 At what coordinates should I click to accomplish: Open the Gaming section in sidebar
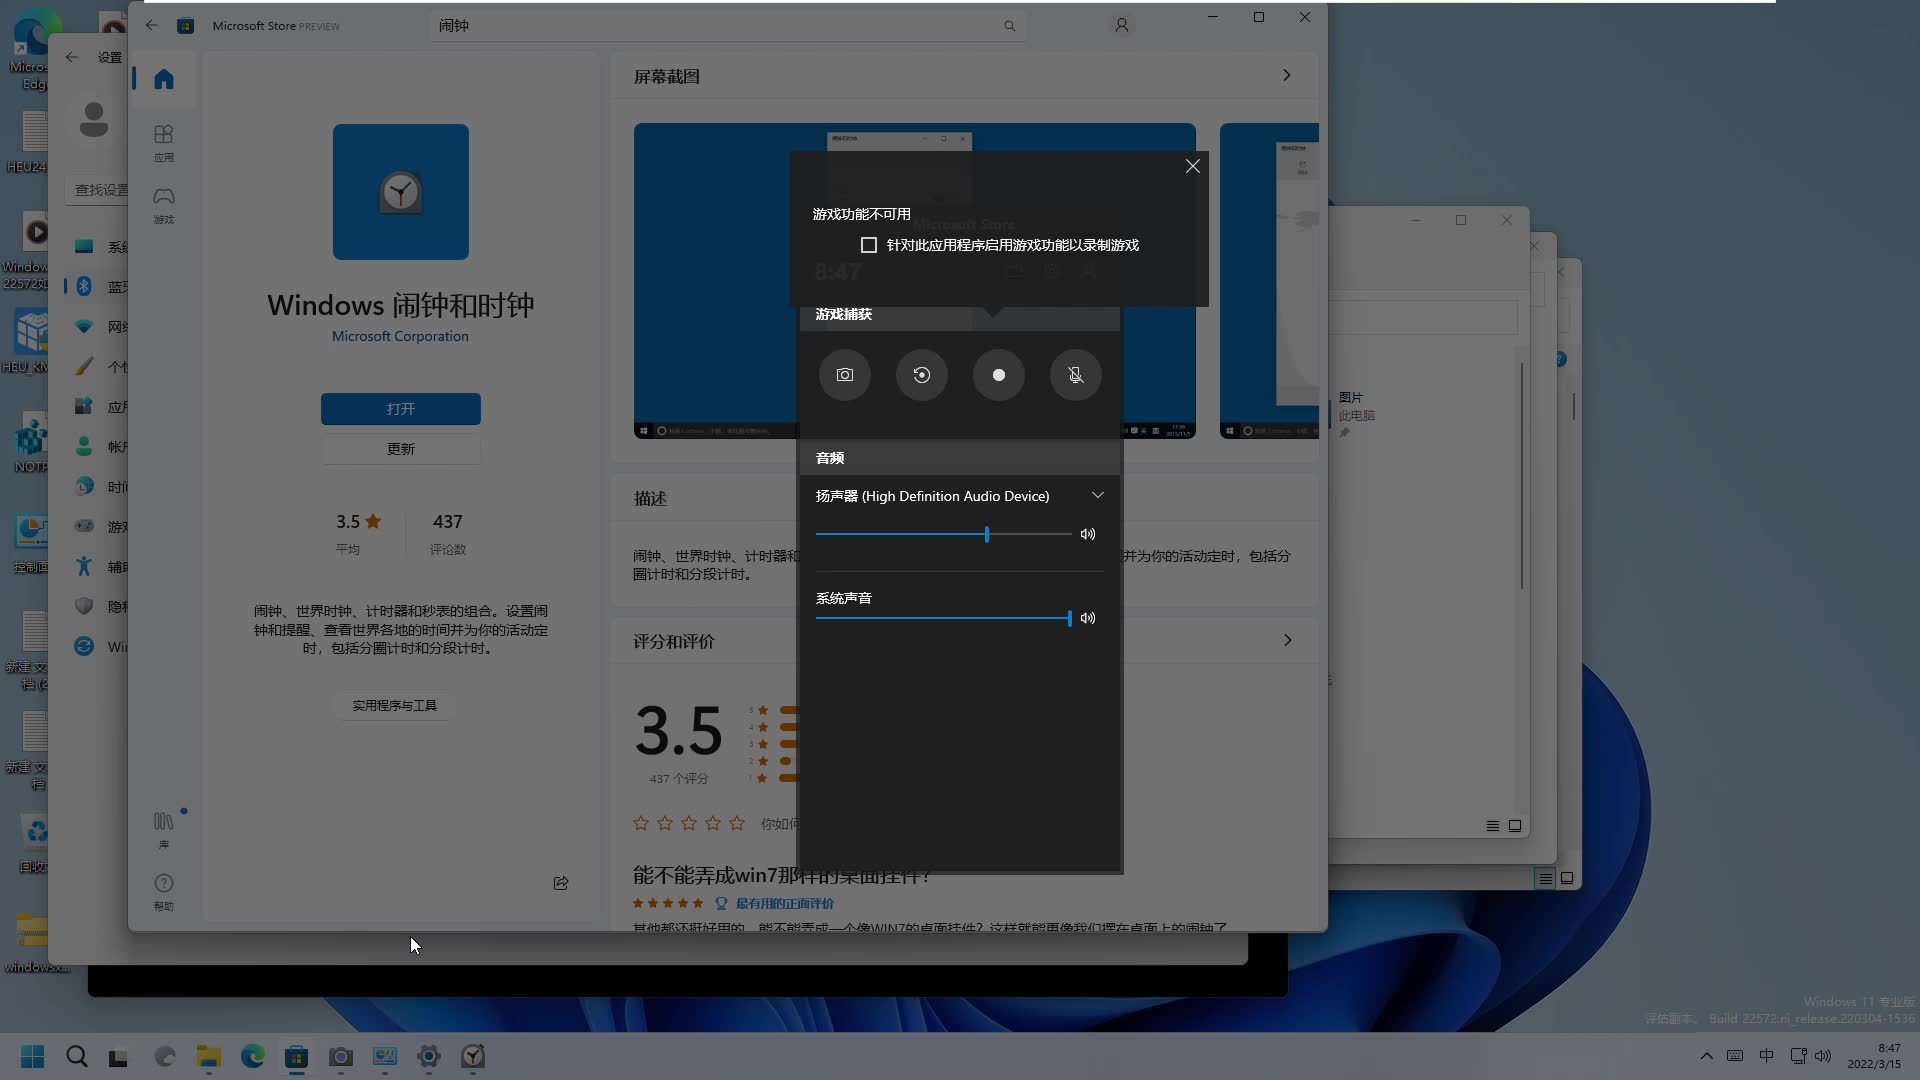[164, 204]
